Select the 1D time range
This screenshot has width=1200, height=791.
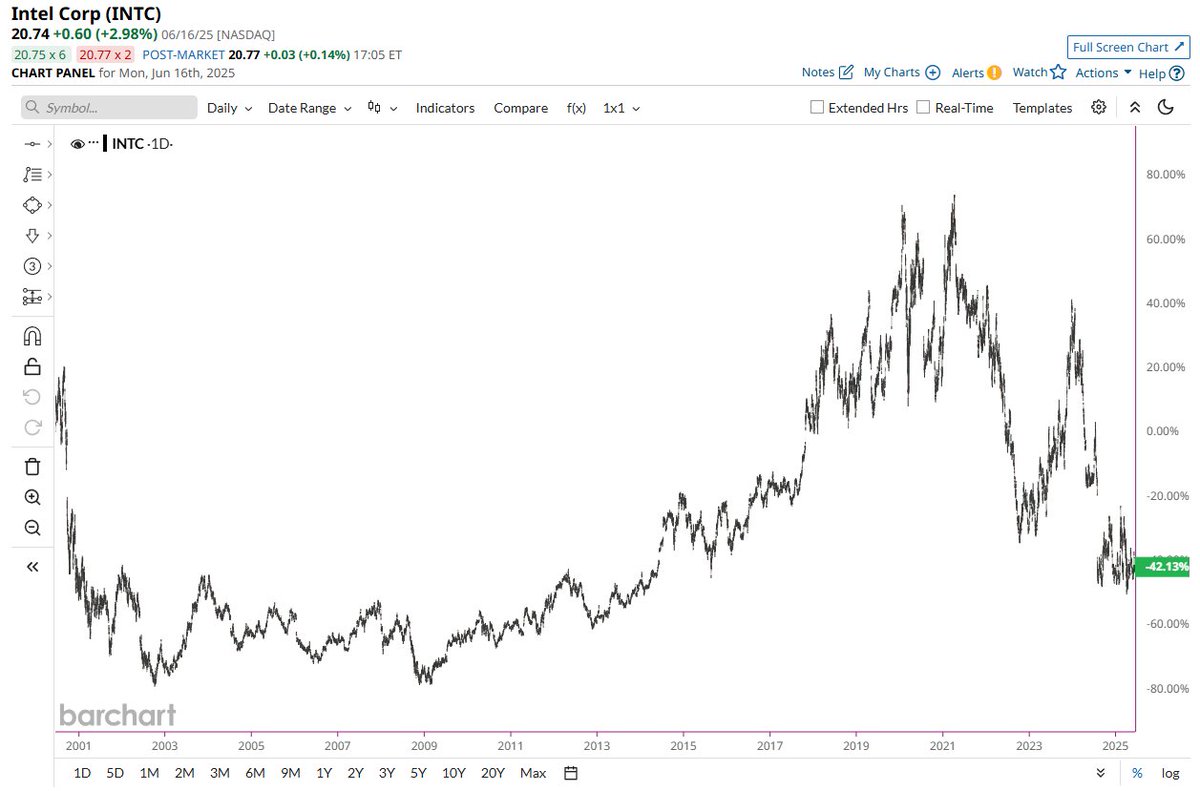83,773
